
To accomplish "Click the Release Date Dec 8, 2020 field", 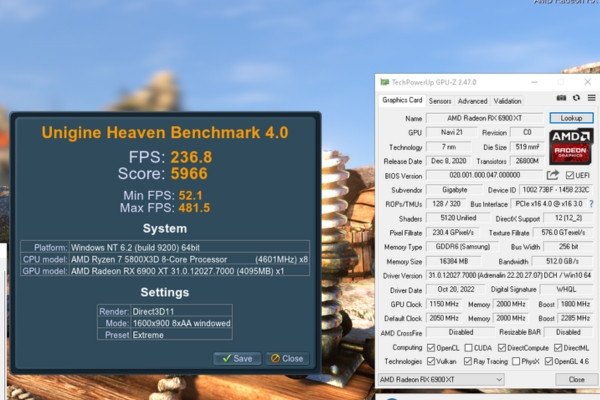I will click(x=448, y=161).
